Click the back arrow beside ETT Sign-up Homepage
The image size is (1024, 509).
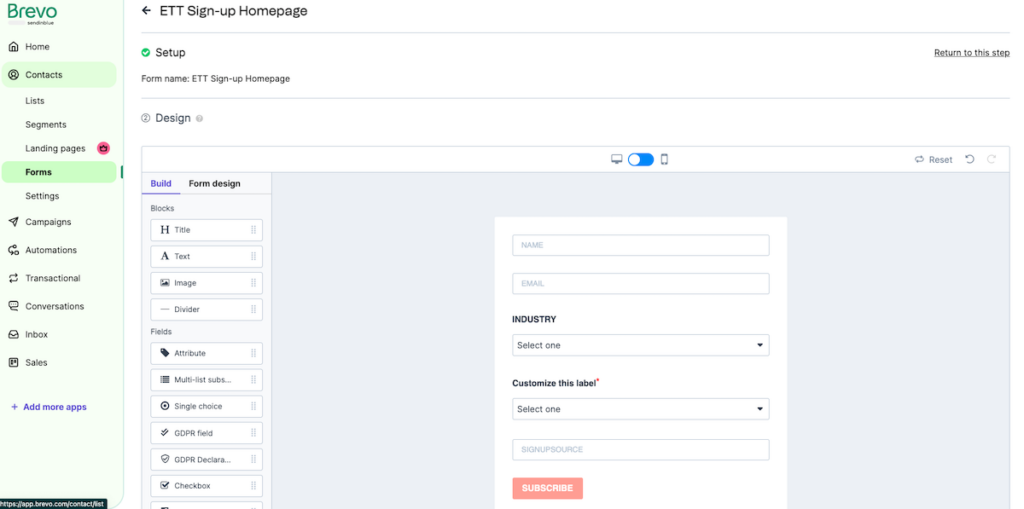147,11
